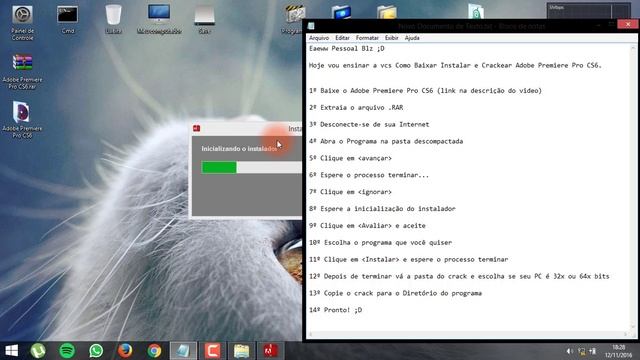Click the line '13º Copie o crack para o Diretório'
Screen dimensions: 640x360
point(395,293)
